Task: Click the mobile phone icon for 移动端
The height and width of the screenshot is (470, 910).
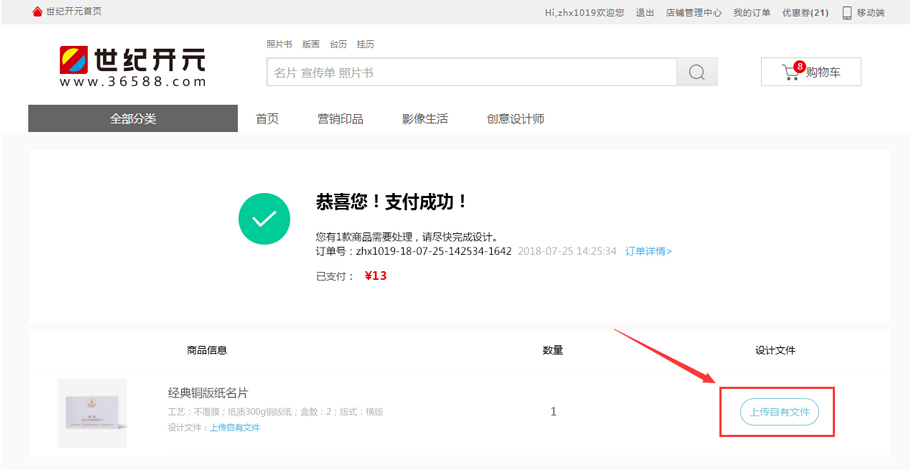Action: tap(847, 13)
